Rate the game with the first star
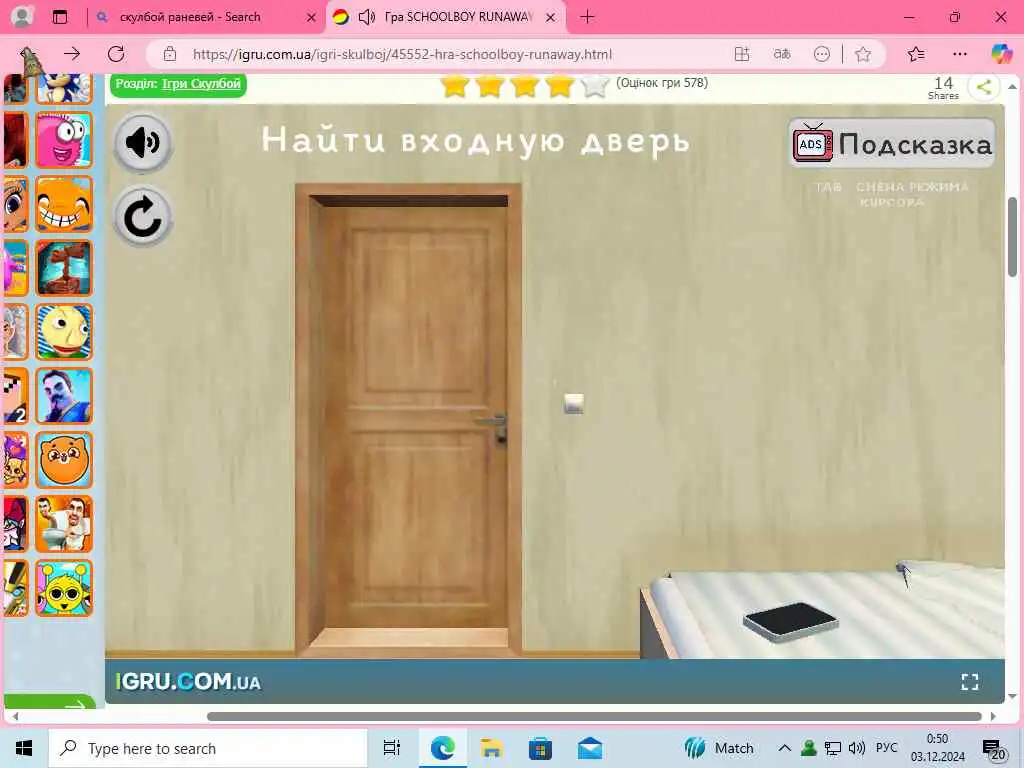Screen dimensions: 1024x768 point(455,85)
